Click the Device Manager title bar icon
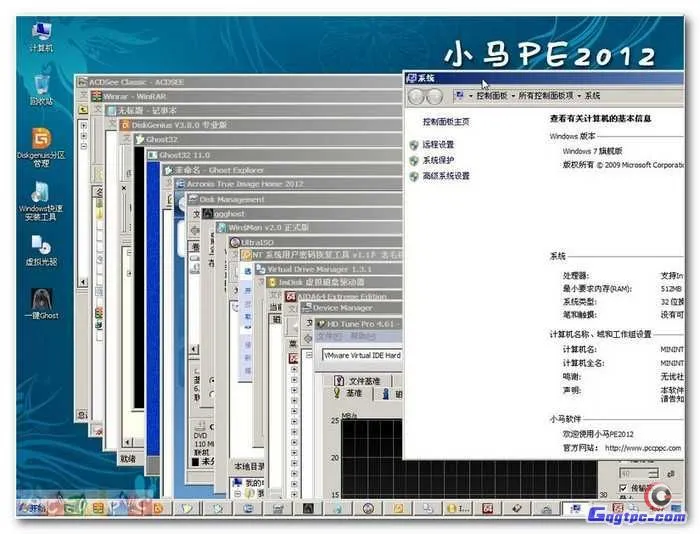 pyautogui.click(x=306, y=308)
